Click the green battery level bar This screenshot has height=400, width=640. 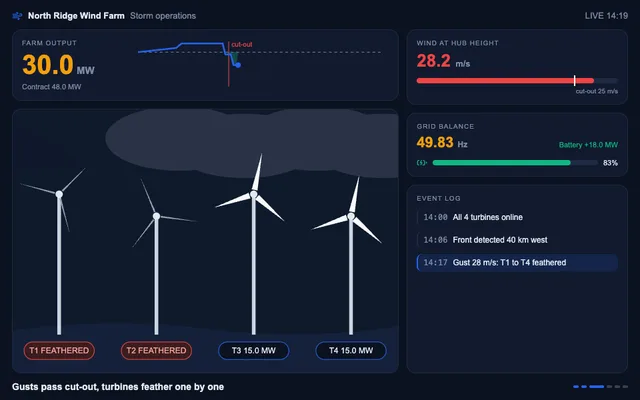point(501,163)
